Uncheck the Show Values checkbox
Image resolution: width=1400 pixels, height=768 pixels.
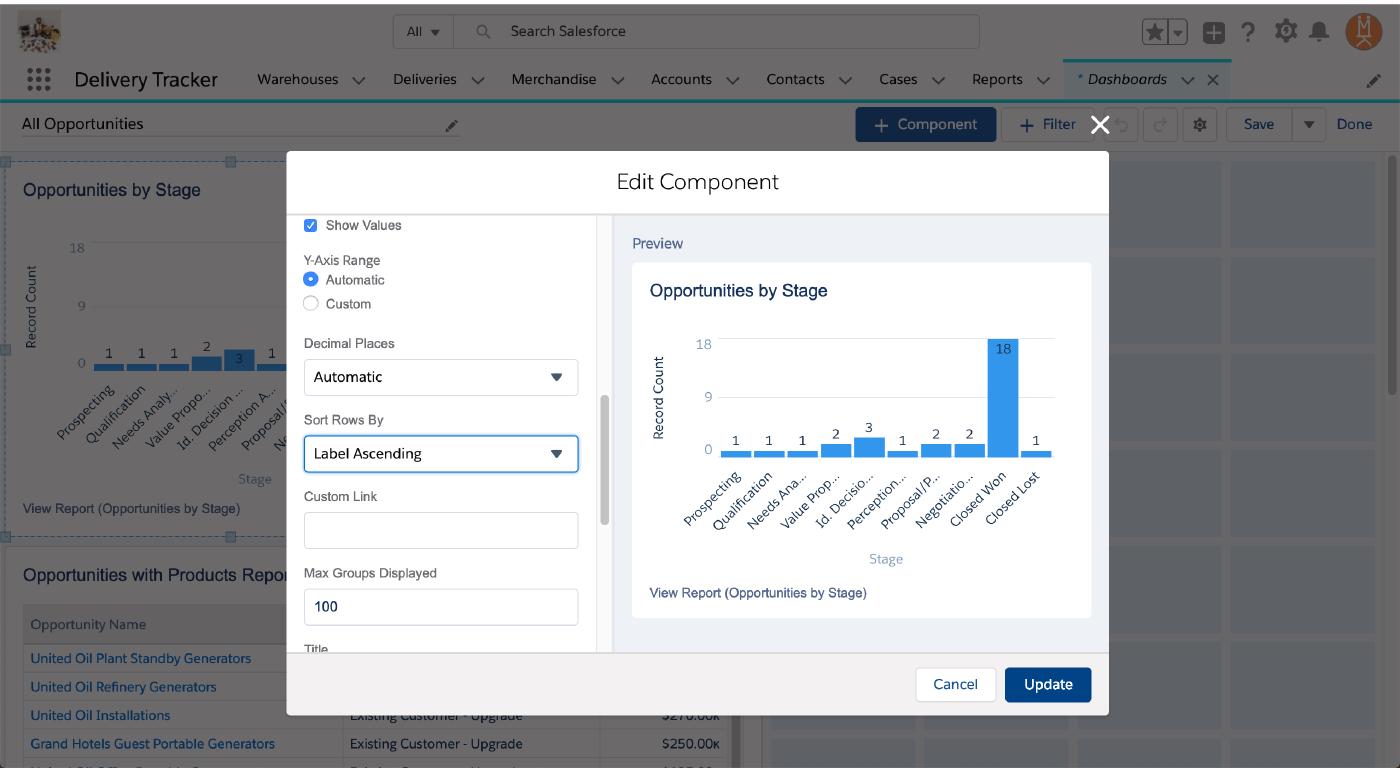[x=311, y=225]
